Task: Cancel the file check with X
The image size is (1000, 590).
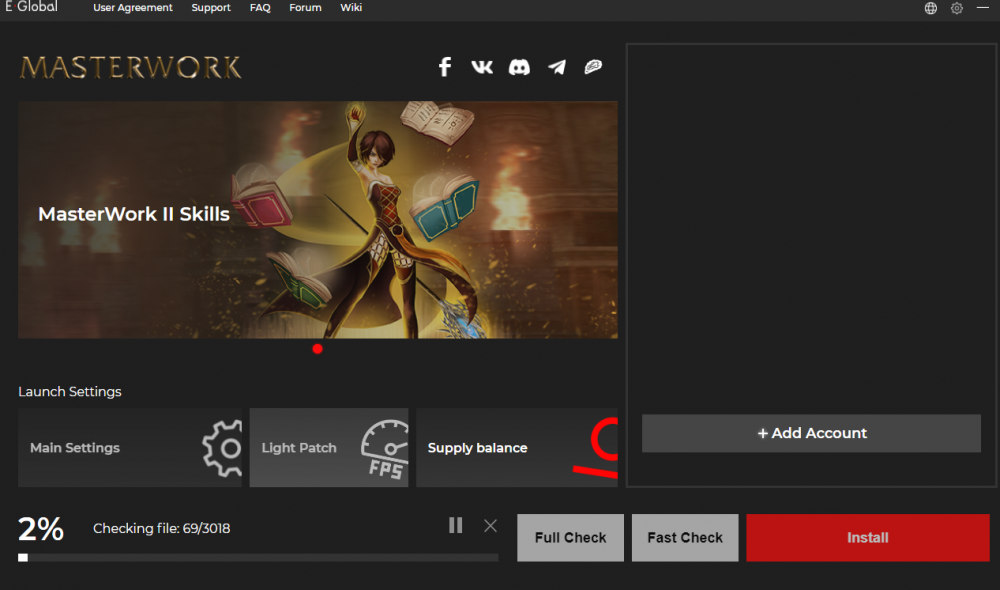Action: coord(490,525)
